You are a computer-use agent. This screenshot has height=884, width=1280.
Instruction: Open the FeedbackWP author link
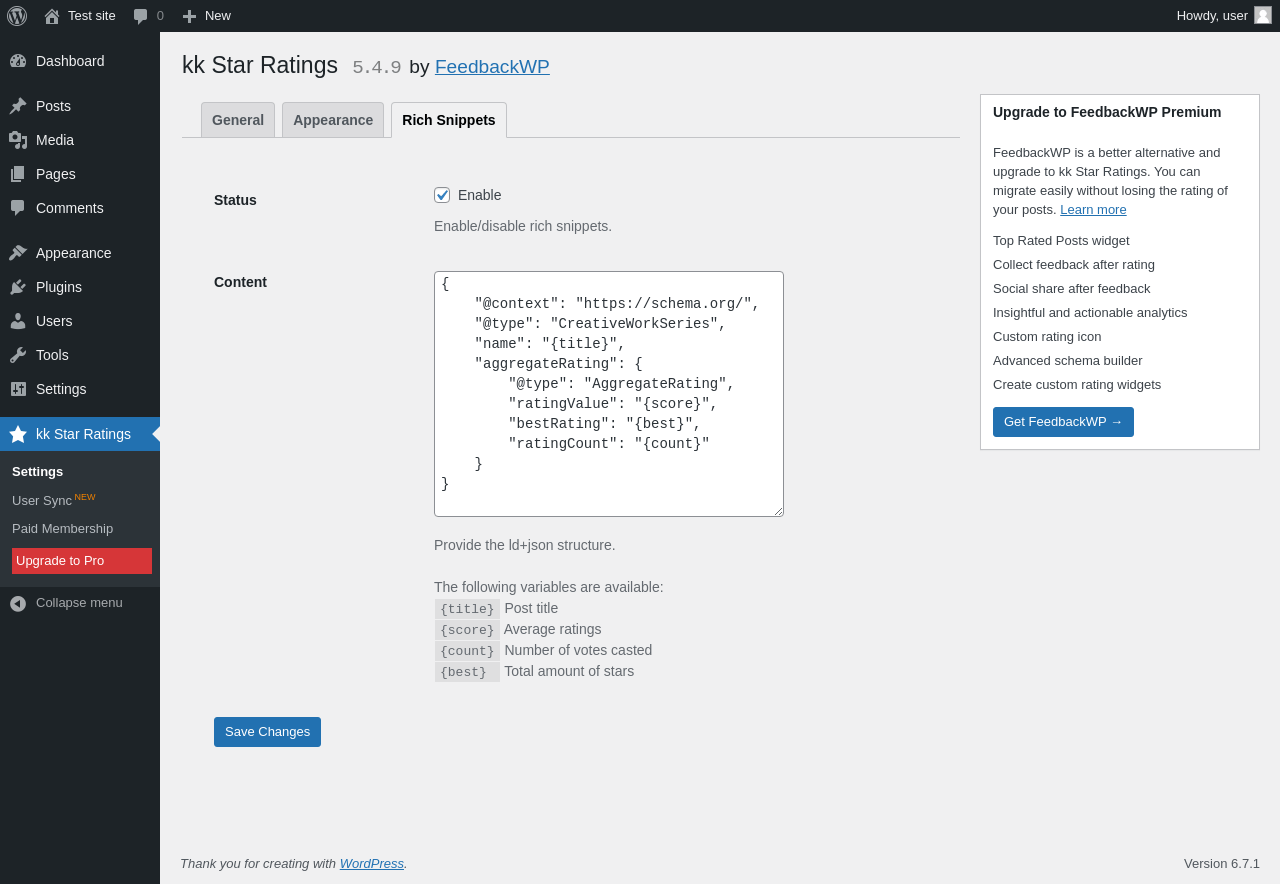492,67
